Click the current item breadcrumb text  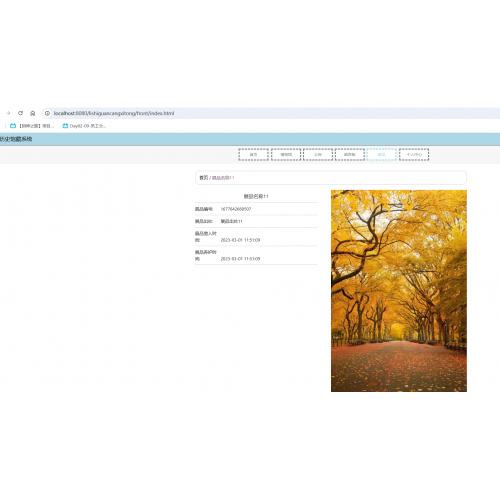[223, 178]
